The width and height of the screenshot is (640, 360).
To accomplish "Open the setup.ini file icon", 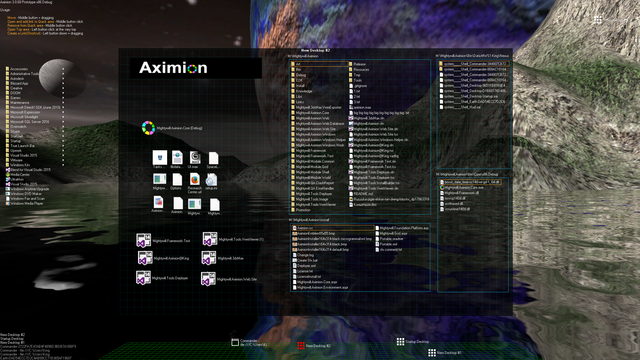I will tap(211, 180).
